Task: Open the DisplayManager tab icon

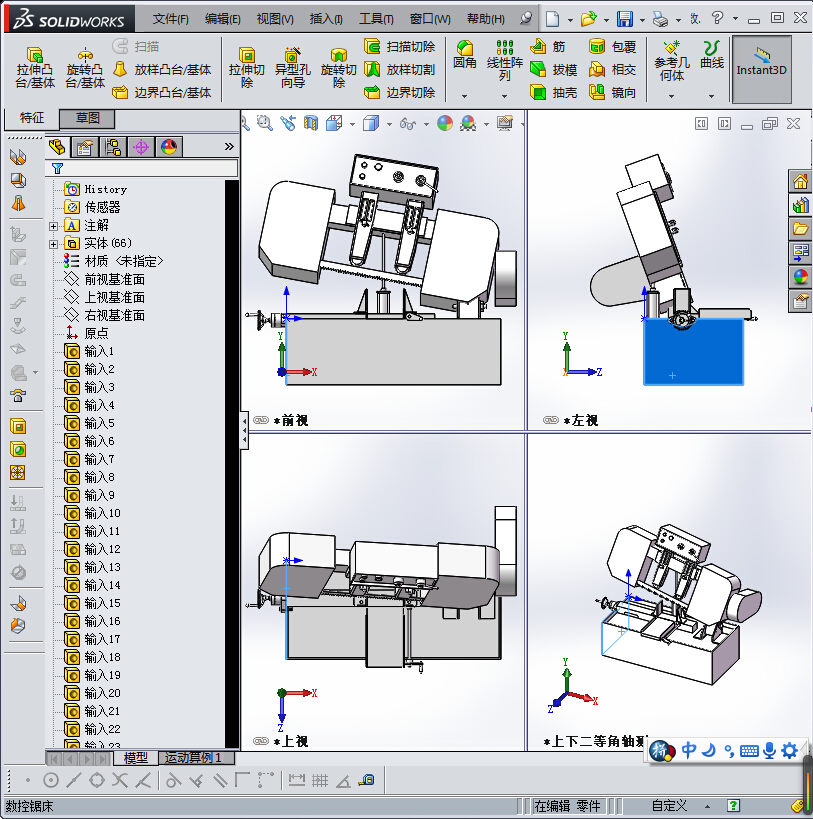Action: (169, 147)
